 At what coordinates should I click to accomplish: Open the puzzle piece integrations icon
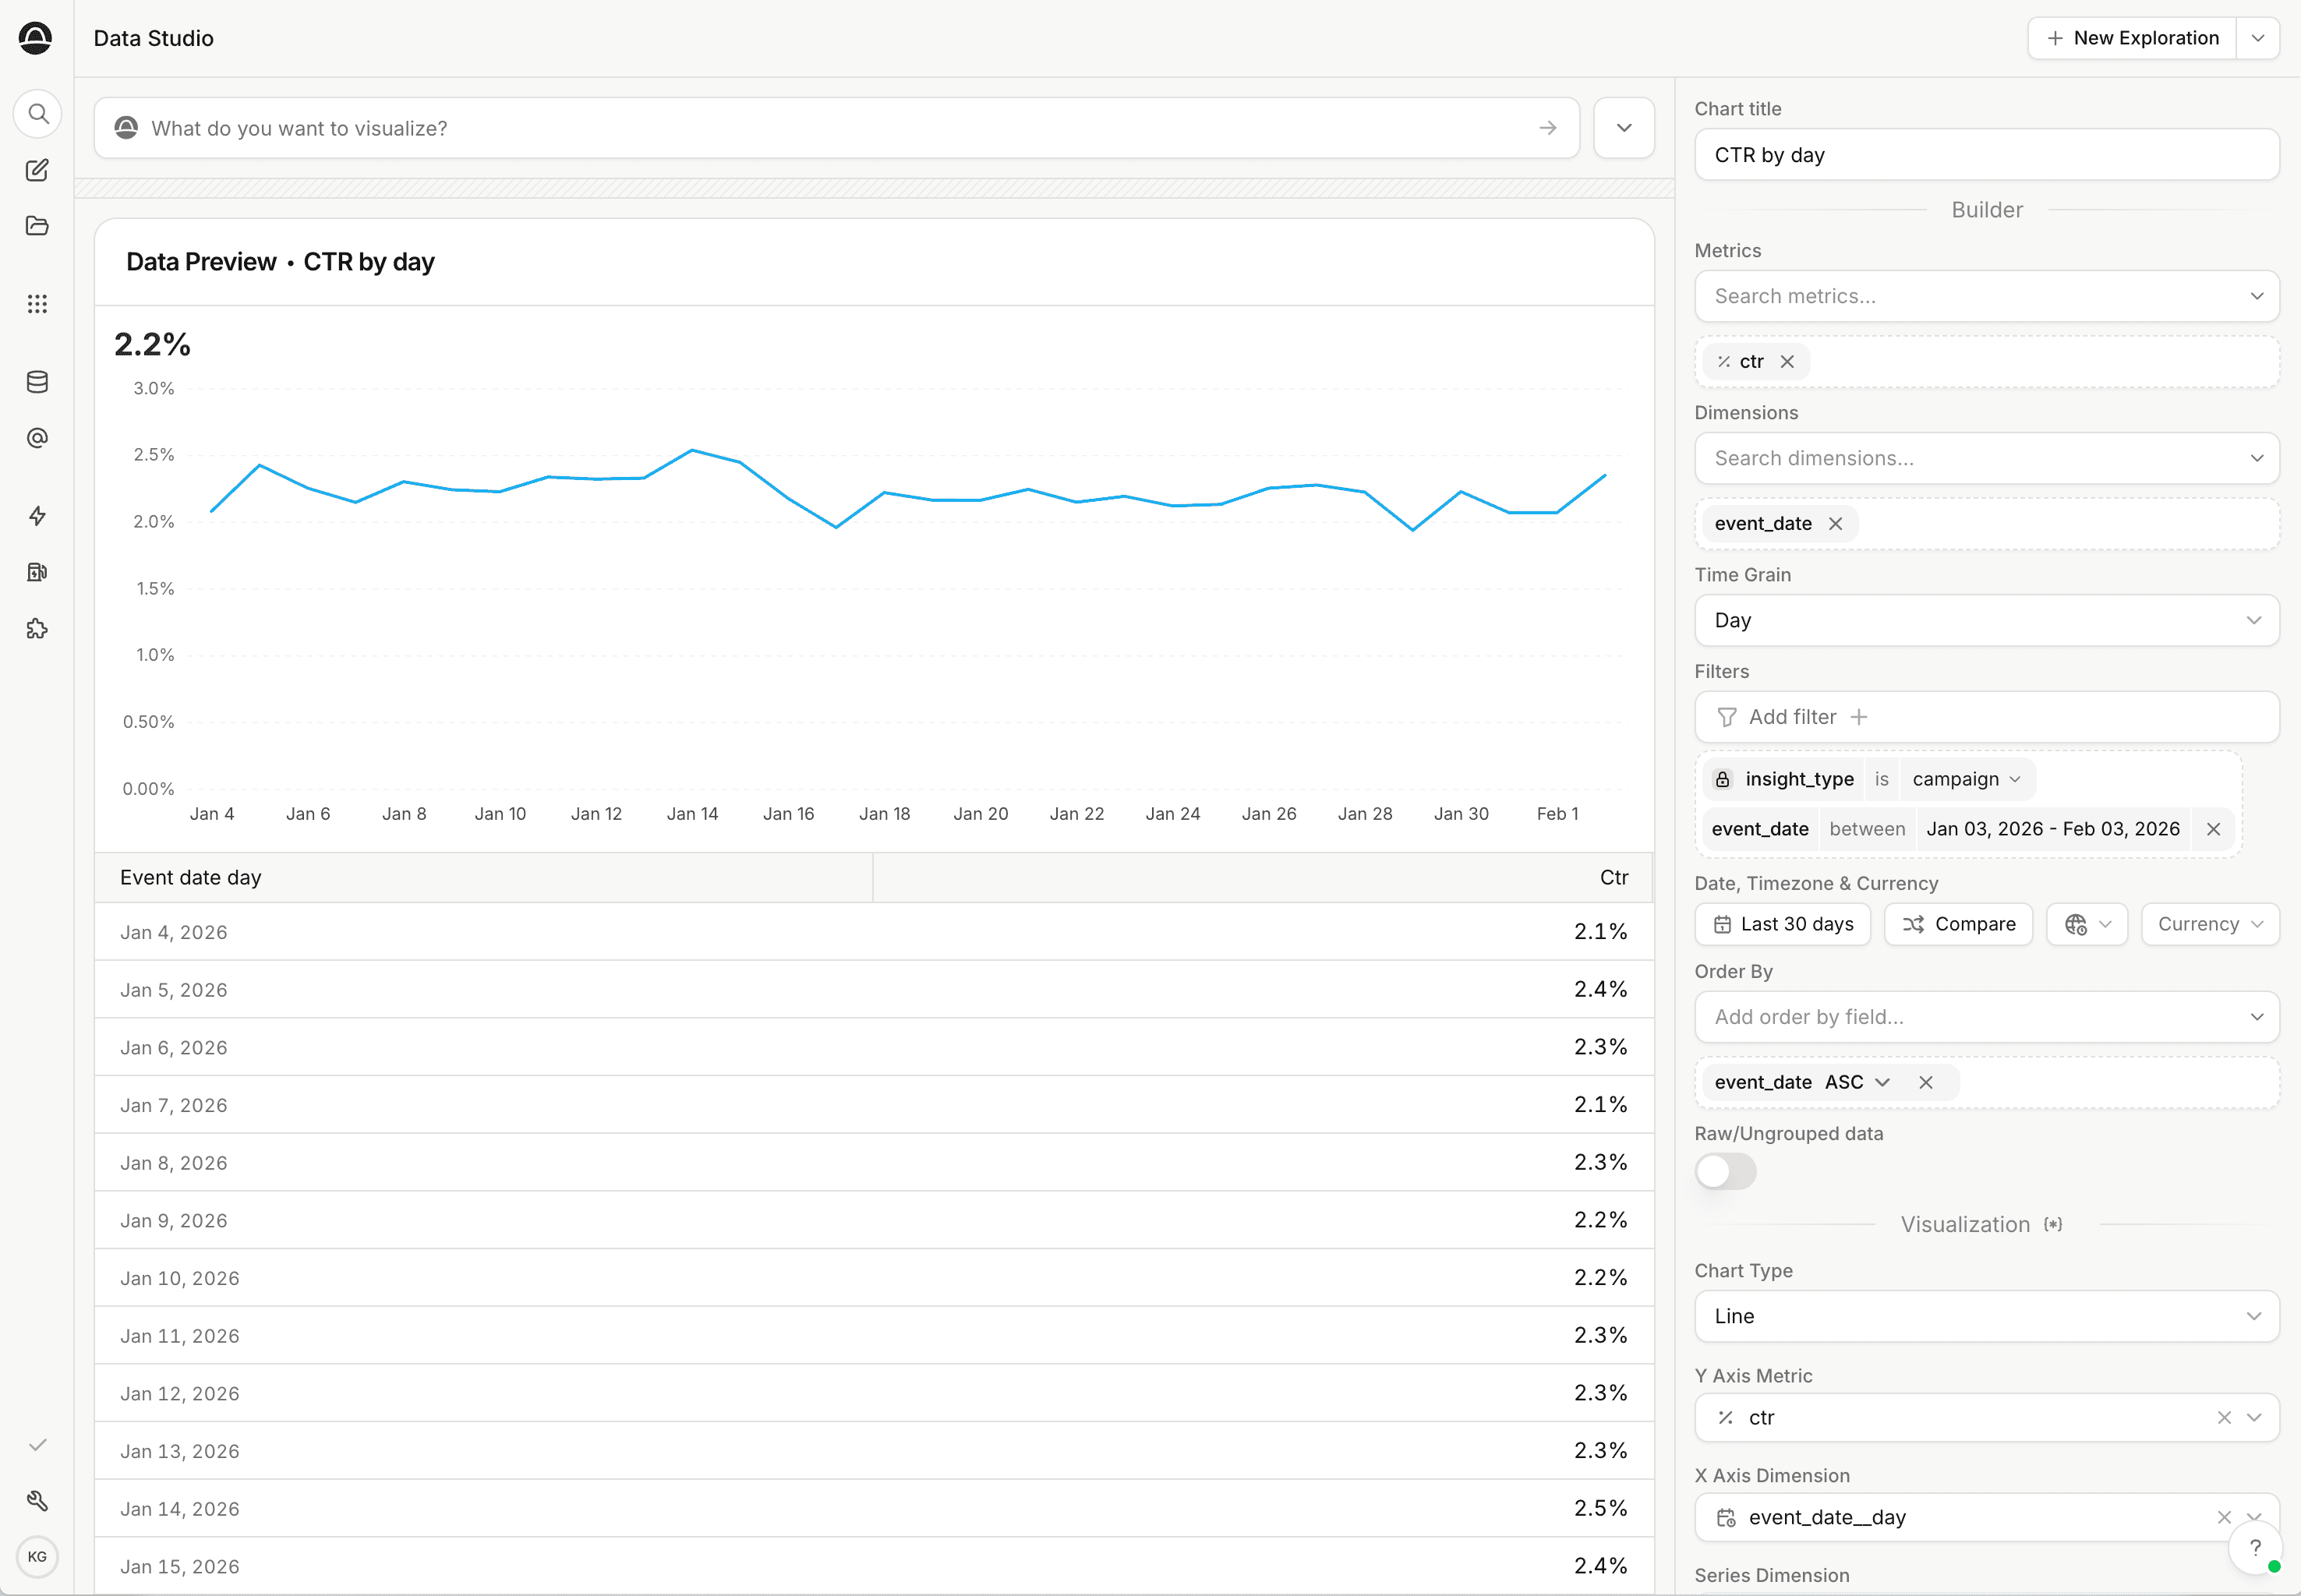(x=37, y=629)
